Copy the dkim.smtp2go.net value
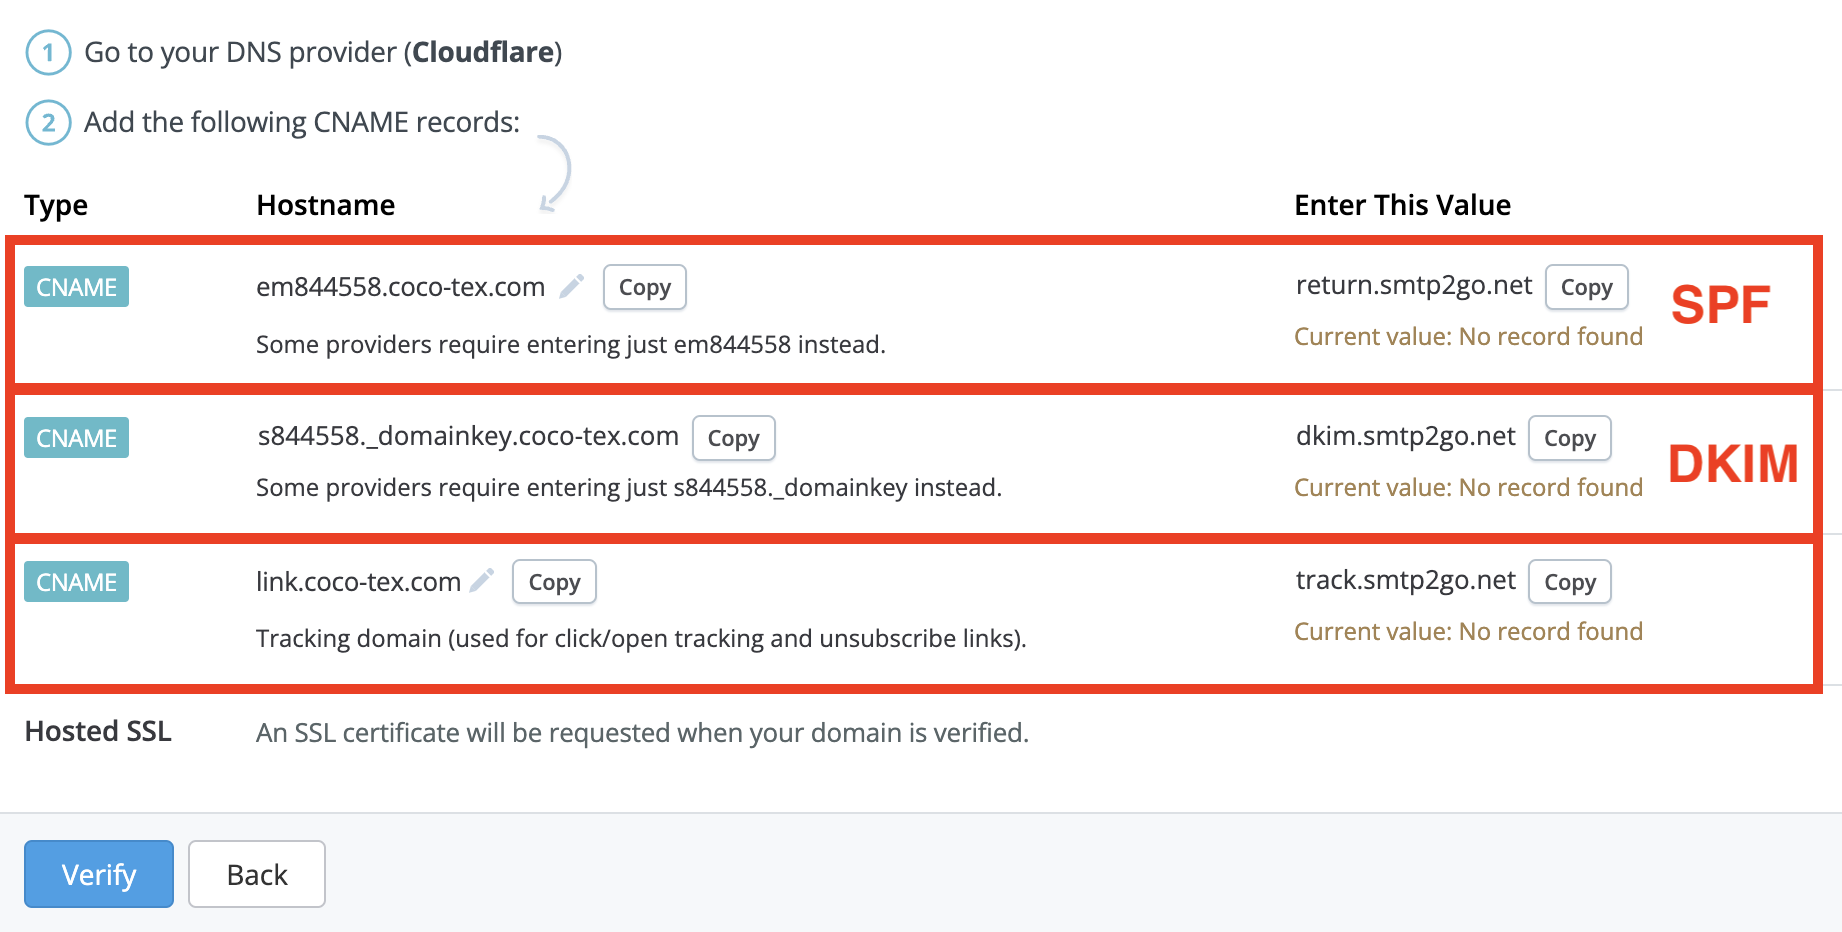Screen dimensions: 1842x932 (1570, 438)
